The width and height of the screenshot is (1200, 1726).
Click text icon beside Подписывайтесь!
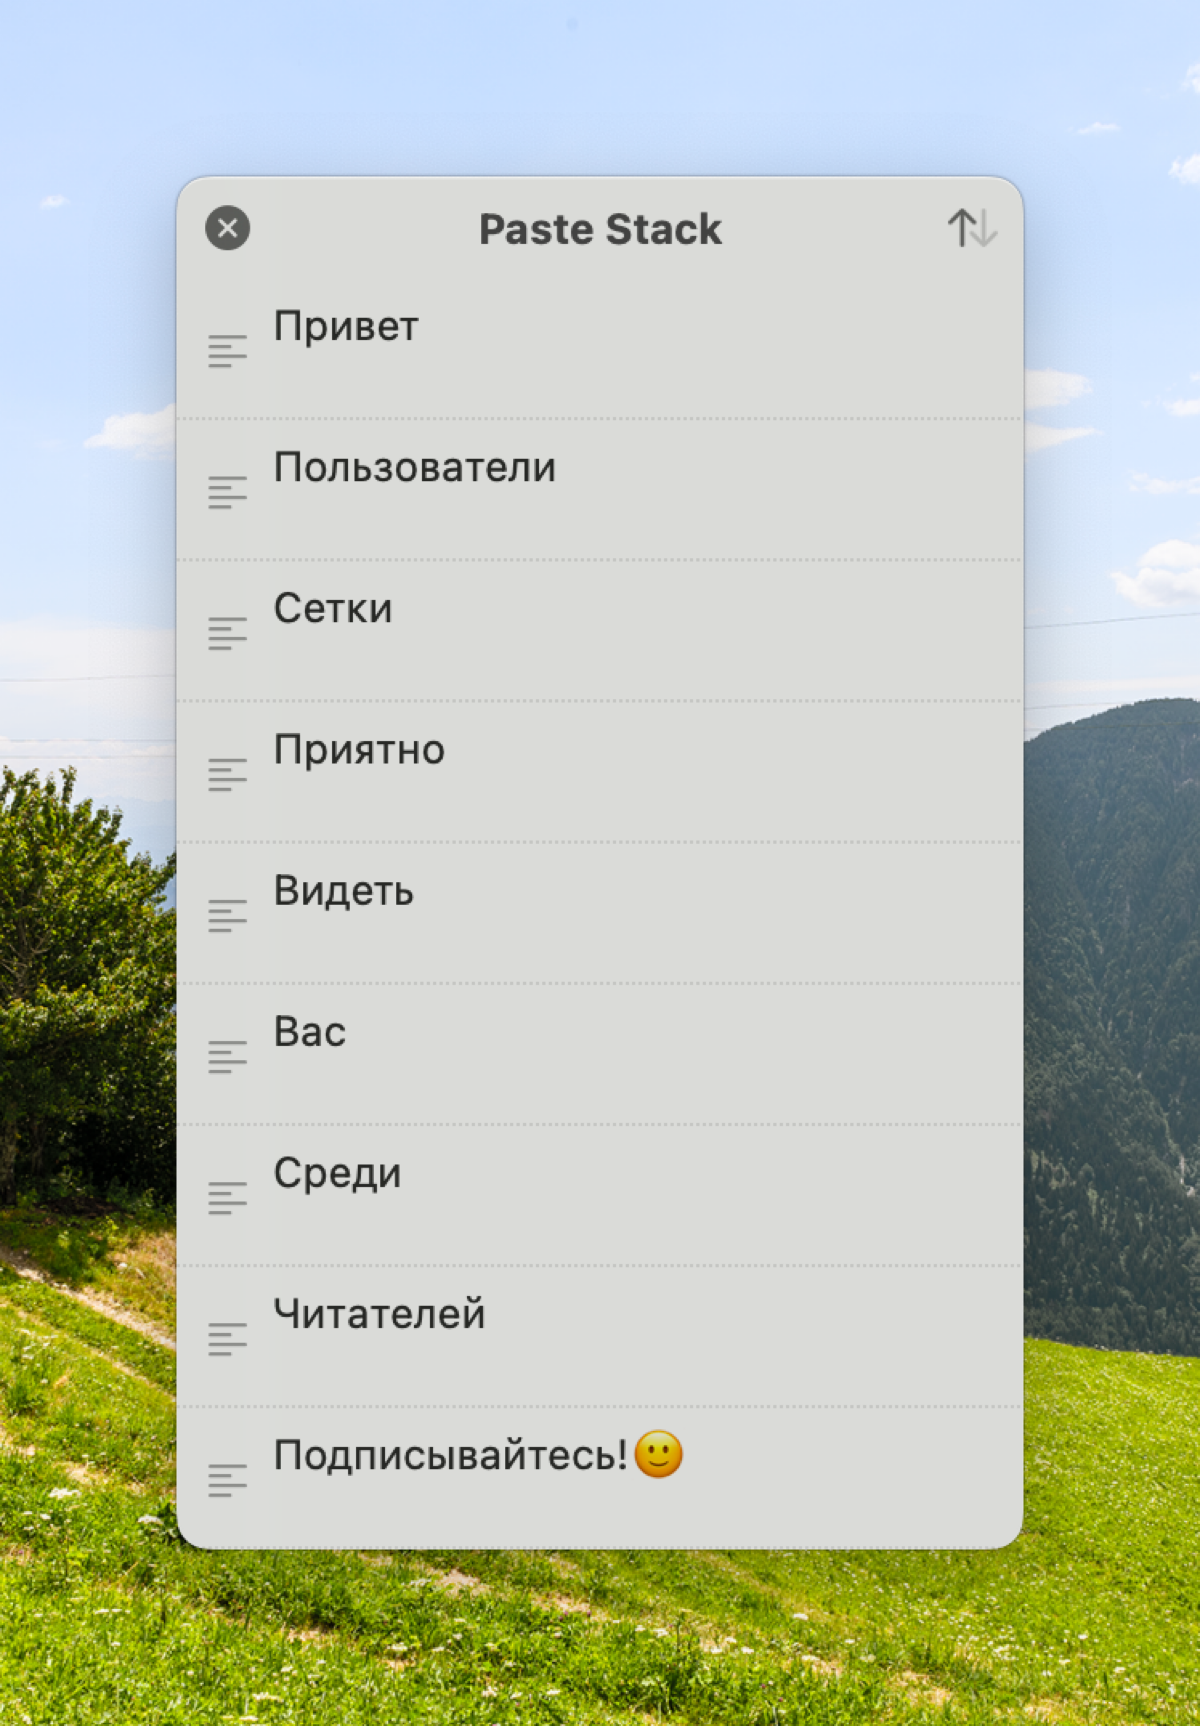[x=227, y=1479]
